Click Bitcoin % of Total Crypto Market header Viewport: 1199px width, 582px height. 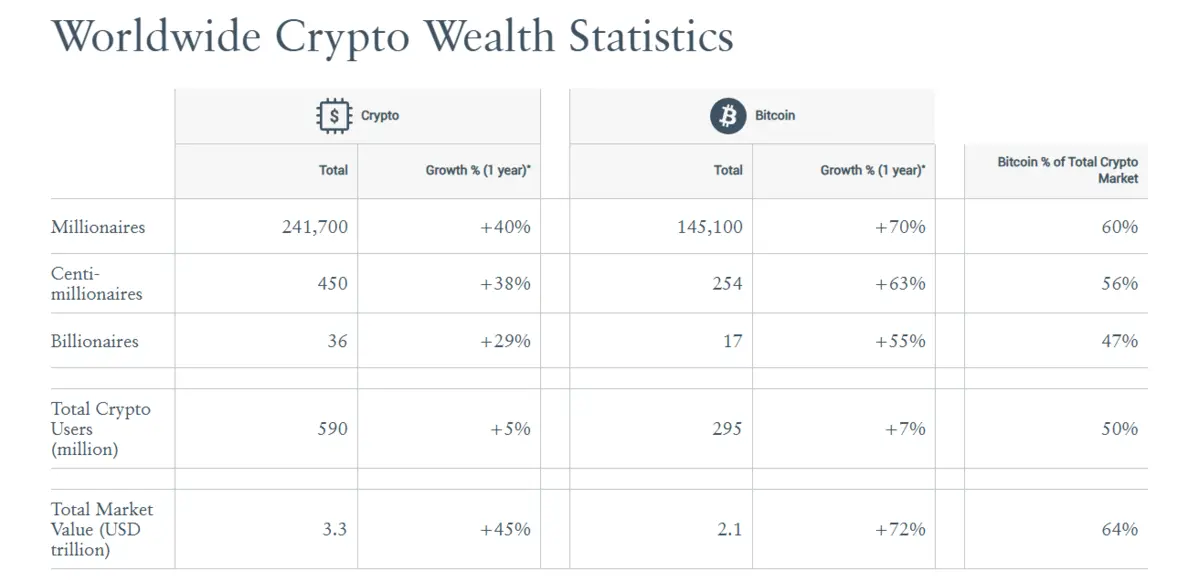tap(1067, 170)
